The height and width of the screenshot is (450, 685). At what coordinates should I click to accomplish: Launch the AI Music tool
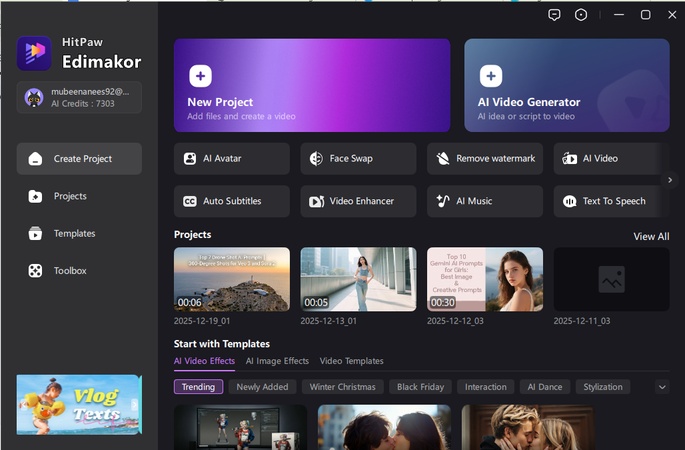point(484,201)
